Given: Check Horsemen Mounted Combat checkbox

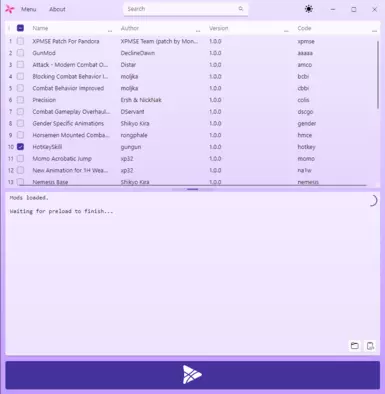Looking at the screenshot, I should tap(20, 135).
